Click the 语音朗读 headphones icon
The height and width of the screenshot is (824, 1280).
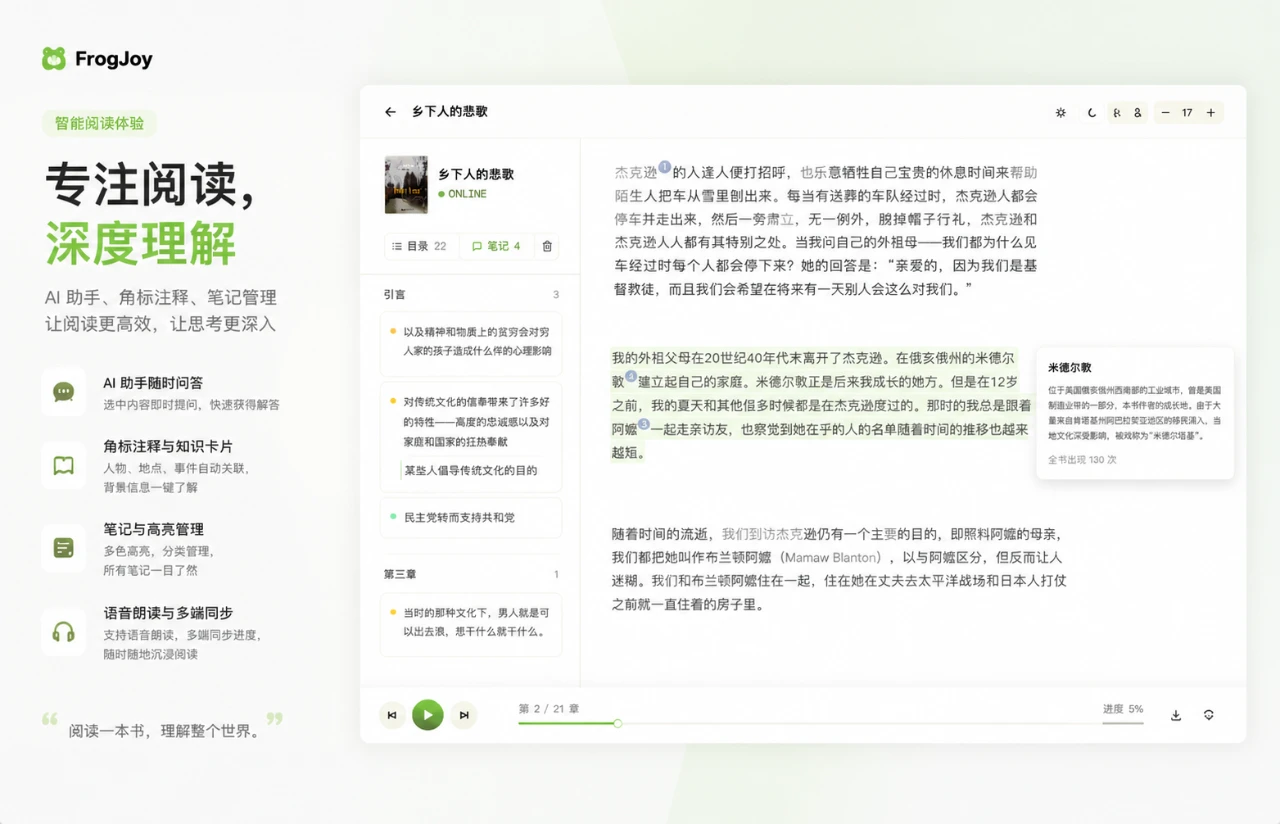pos(64,632)
